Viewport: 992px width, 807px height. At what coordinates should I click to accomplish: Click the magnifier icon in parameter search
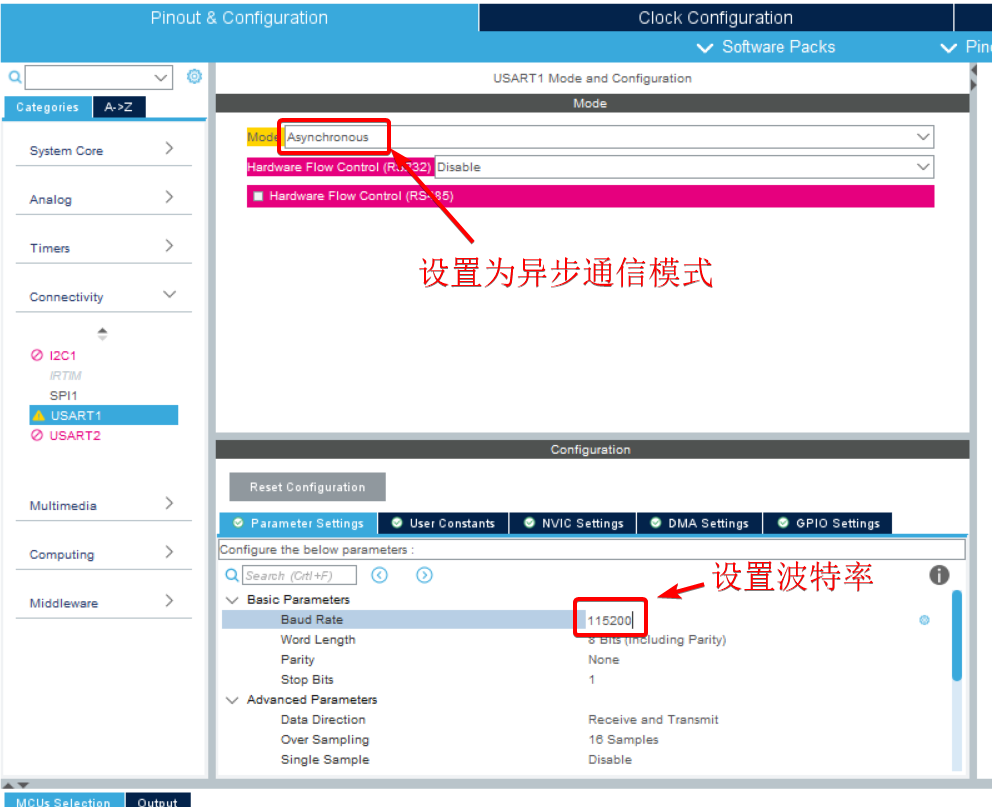pyautogui.click(x=232, y=575)
